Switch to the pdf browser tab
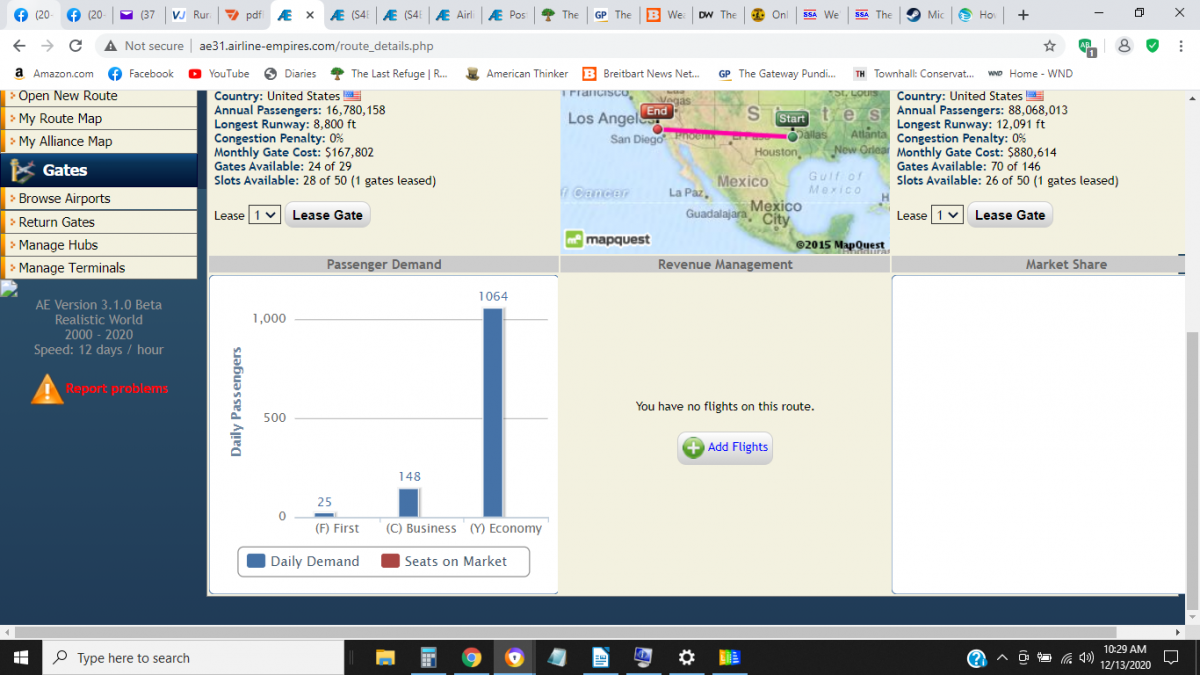The image size is (1200, 675). point(243,15)
